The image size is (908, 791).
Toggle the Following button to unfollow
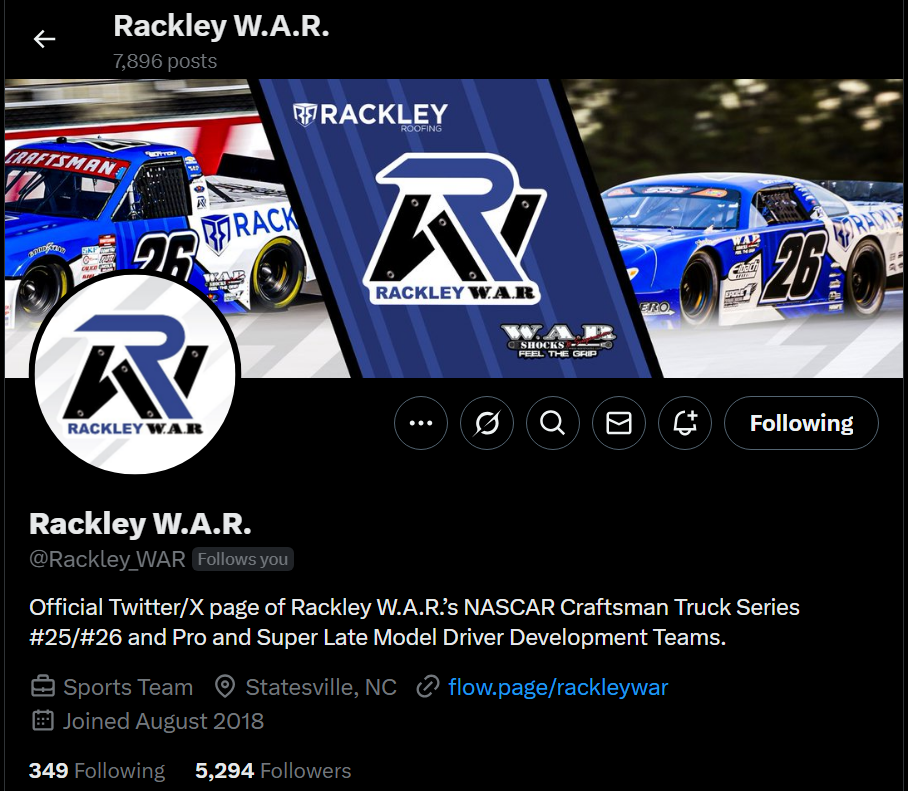(x=801, y=423)
